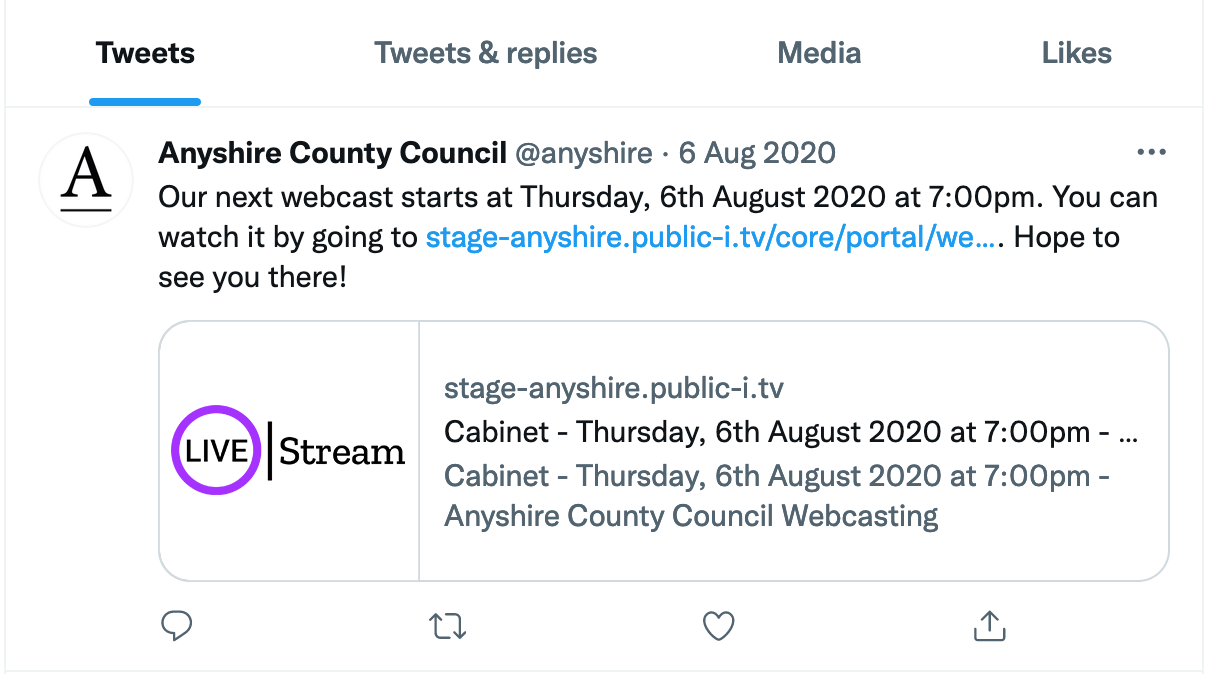1211x674 pixels.
Task: Click the purple LIVE circle logo
Action: click(x=217, y=450)
